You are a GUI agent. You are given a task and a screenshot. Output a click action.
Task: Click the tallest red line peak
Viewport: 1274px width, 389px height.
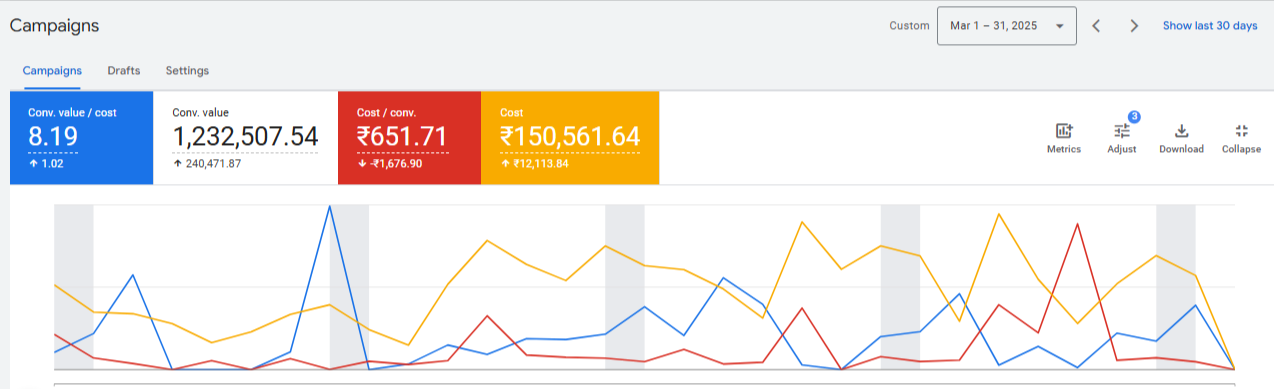click(x=1077, y=224)
